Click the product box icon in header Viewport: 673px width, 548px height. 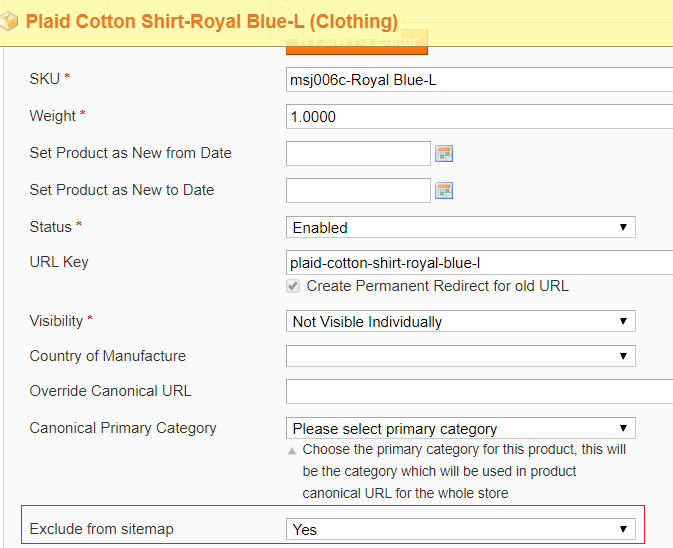(x=10, y=21)
